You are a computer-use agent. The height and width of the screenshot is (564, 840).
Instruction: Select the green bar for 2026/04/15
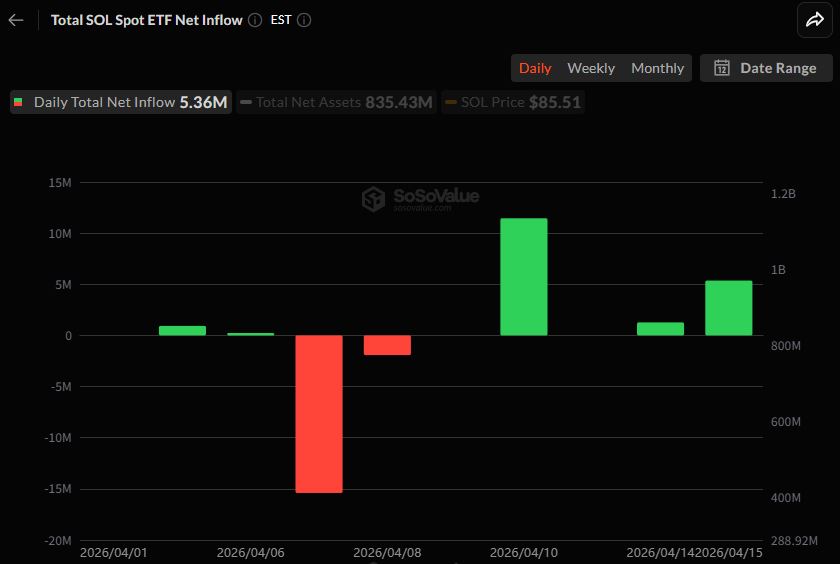tap(728, 308)
